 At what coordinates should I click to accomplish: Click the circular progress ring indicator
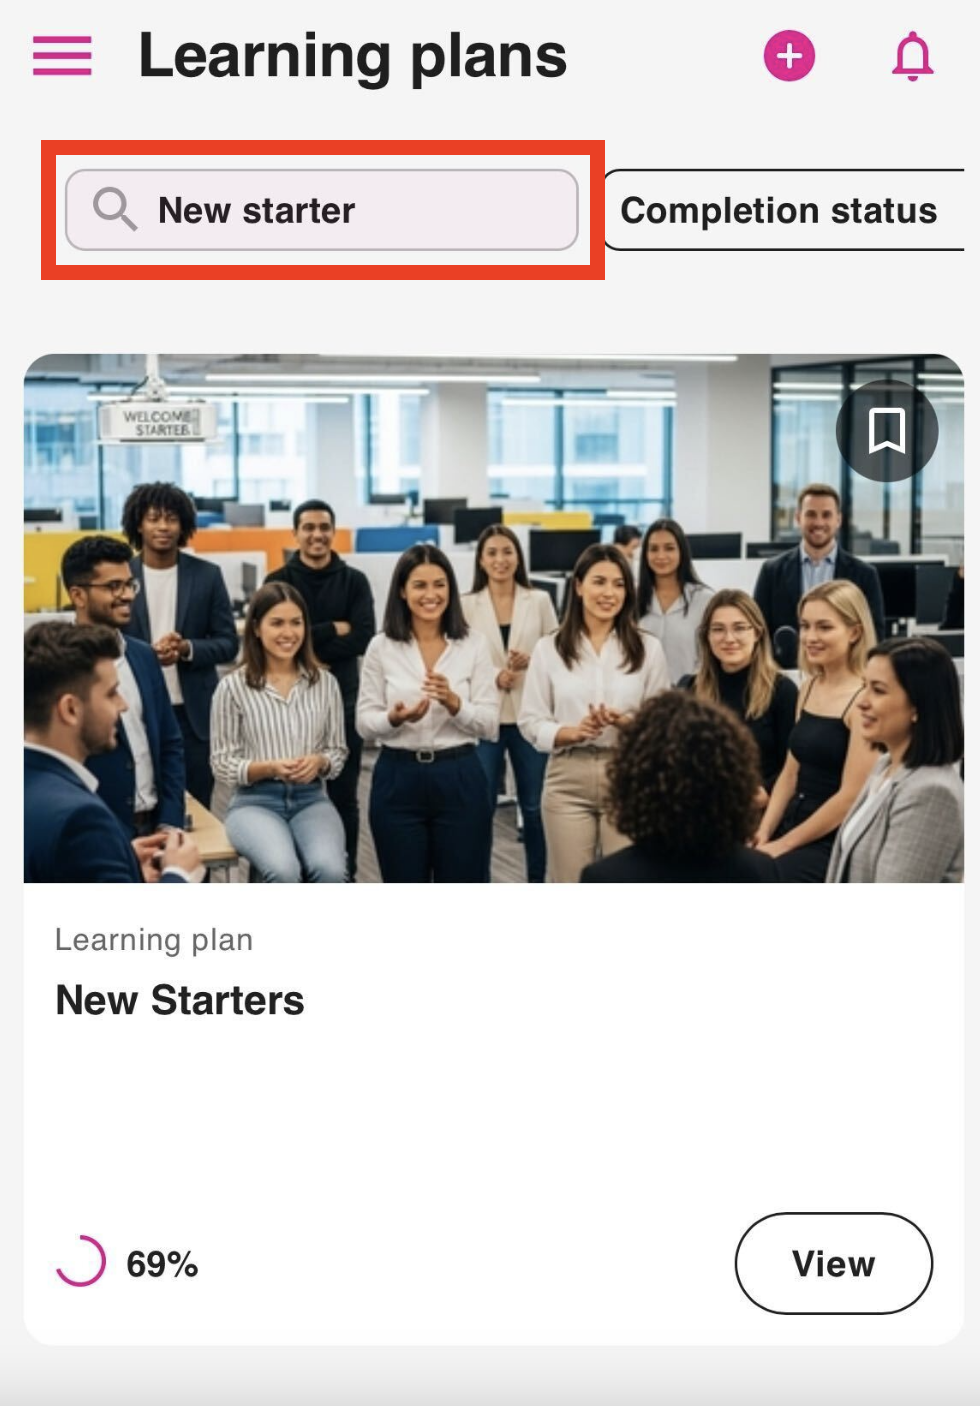(81, 1261)
